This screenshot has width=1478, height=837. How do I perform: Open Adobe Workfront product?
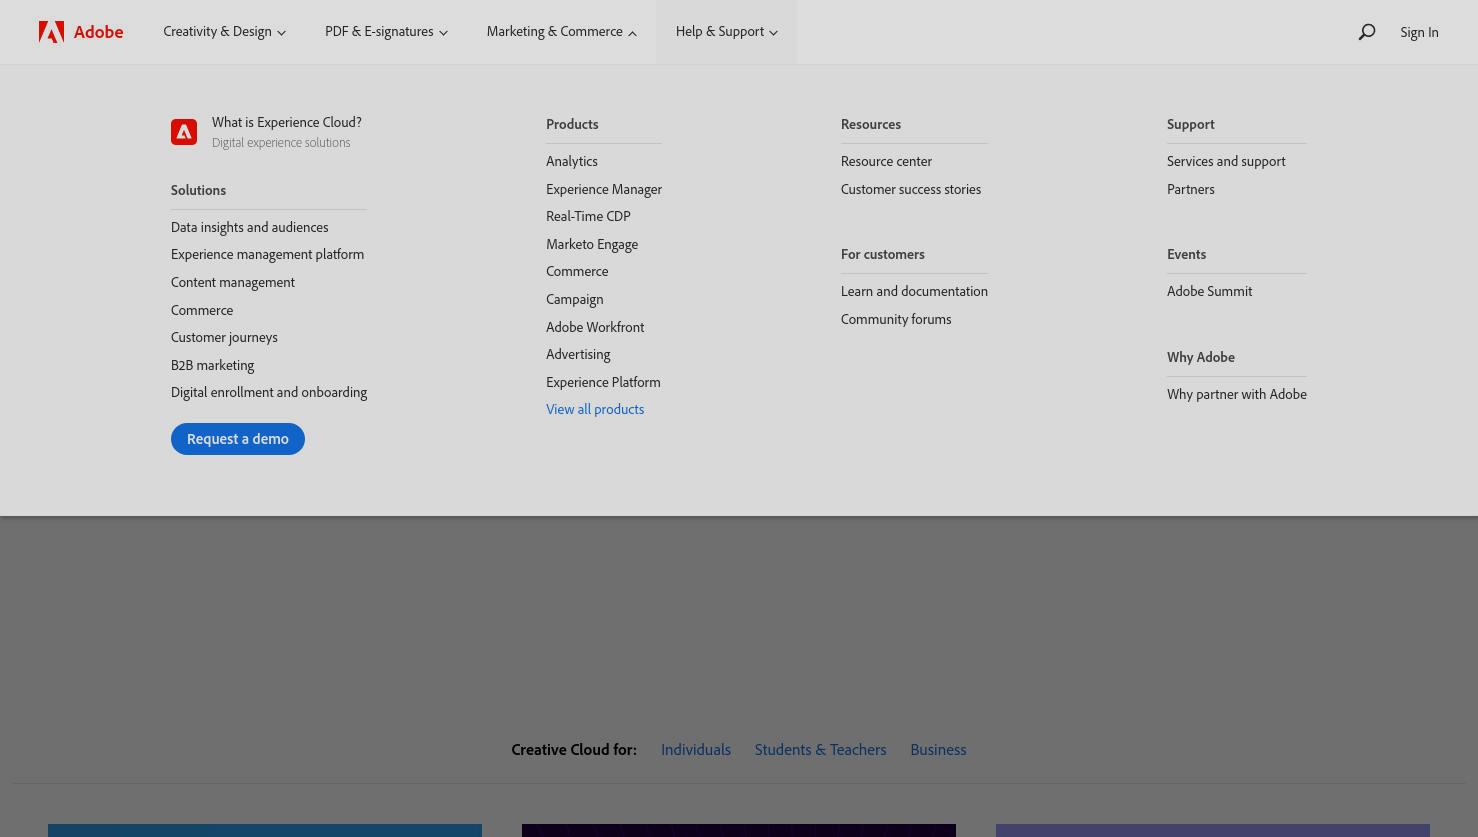tap(595, 327)
